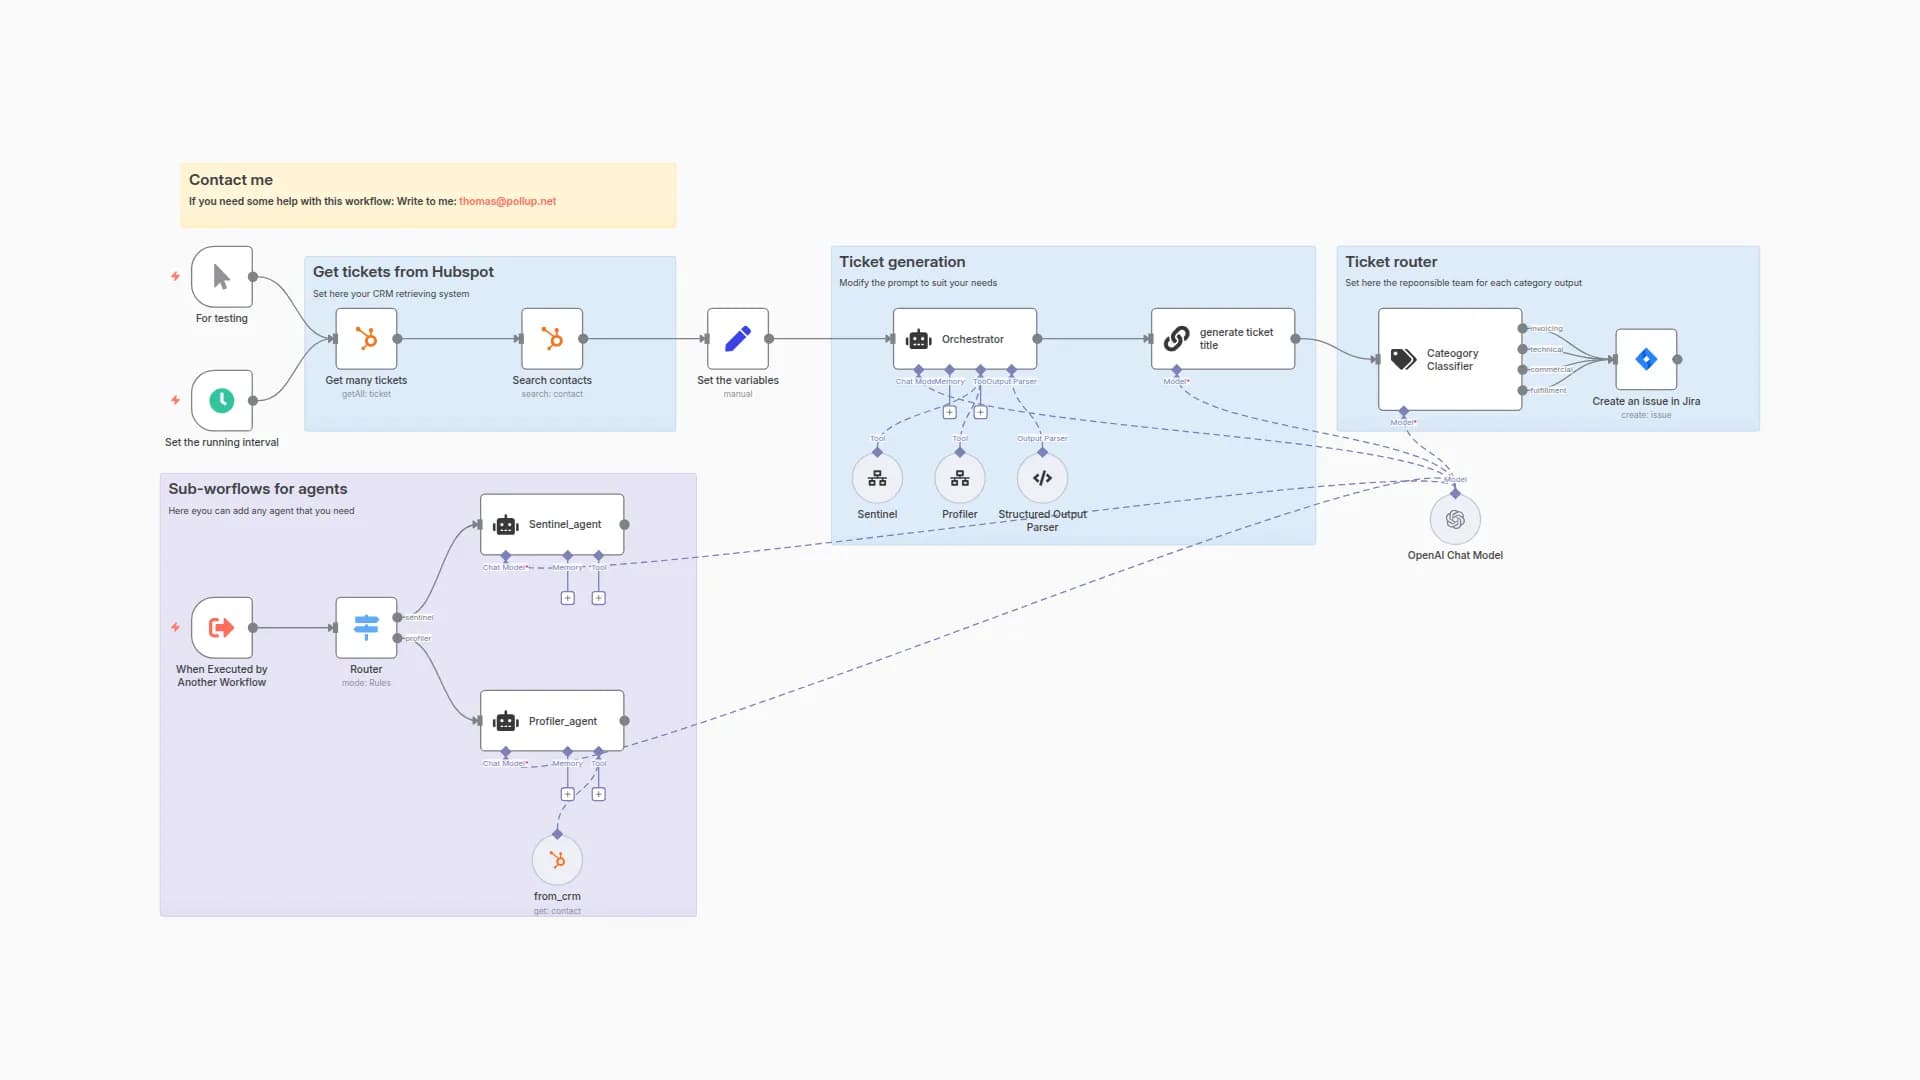Click the thomas@pollup.net email link
Screen dimensions: 1920x1080
(x=507, y=201)
